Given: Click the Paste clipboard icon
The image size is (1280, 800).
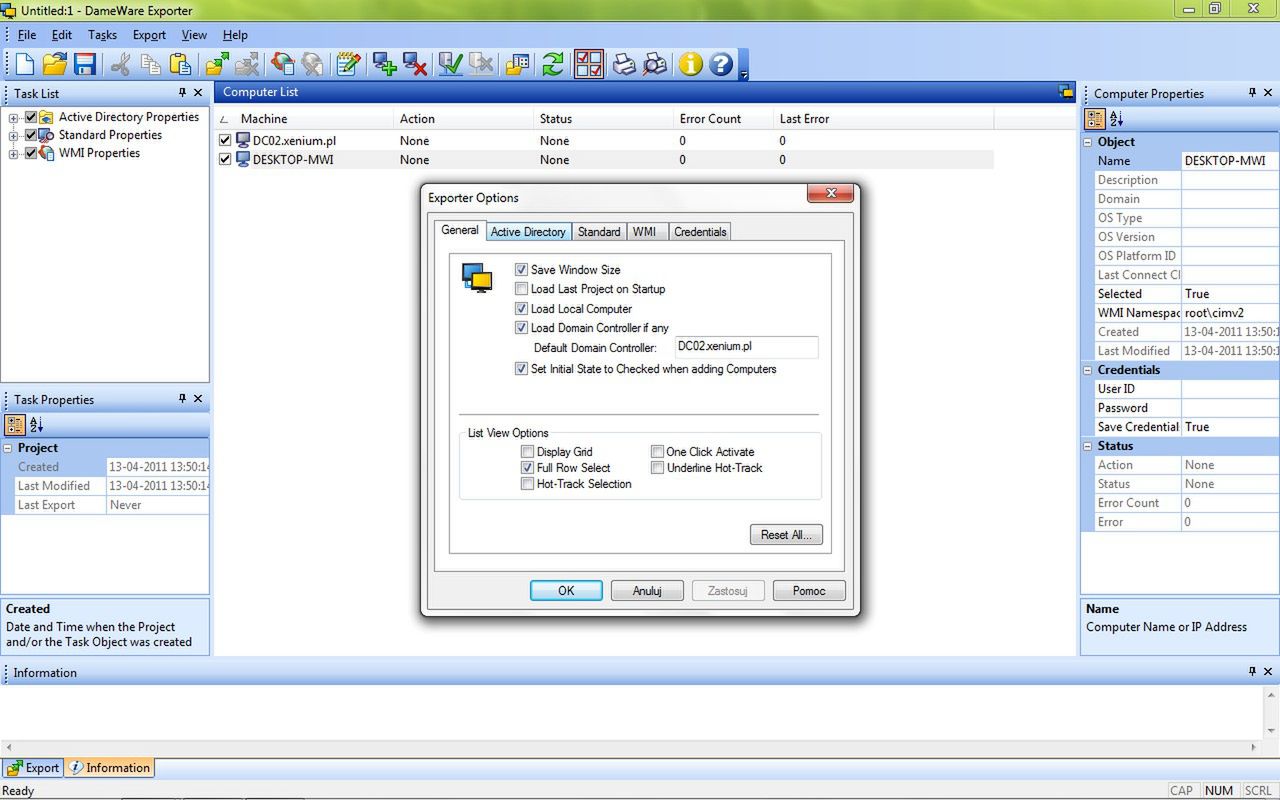Looking at the screenshot, I should [181, 64].
